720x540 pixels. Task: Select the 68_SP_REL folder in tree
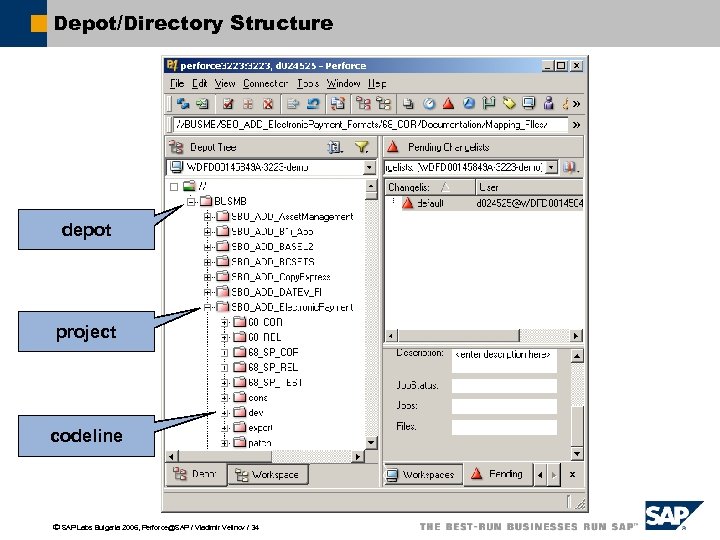(273, 367)
